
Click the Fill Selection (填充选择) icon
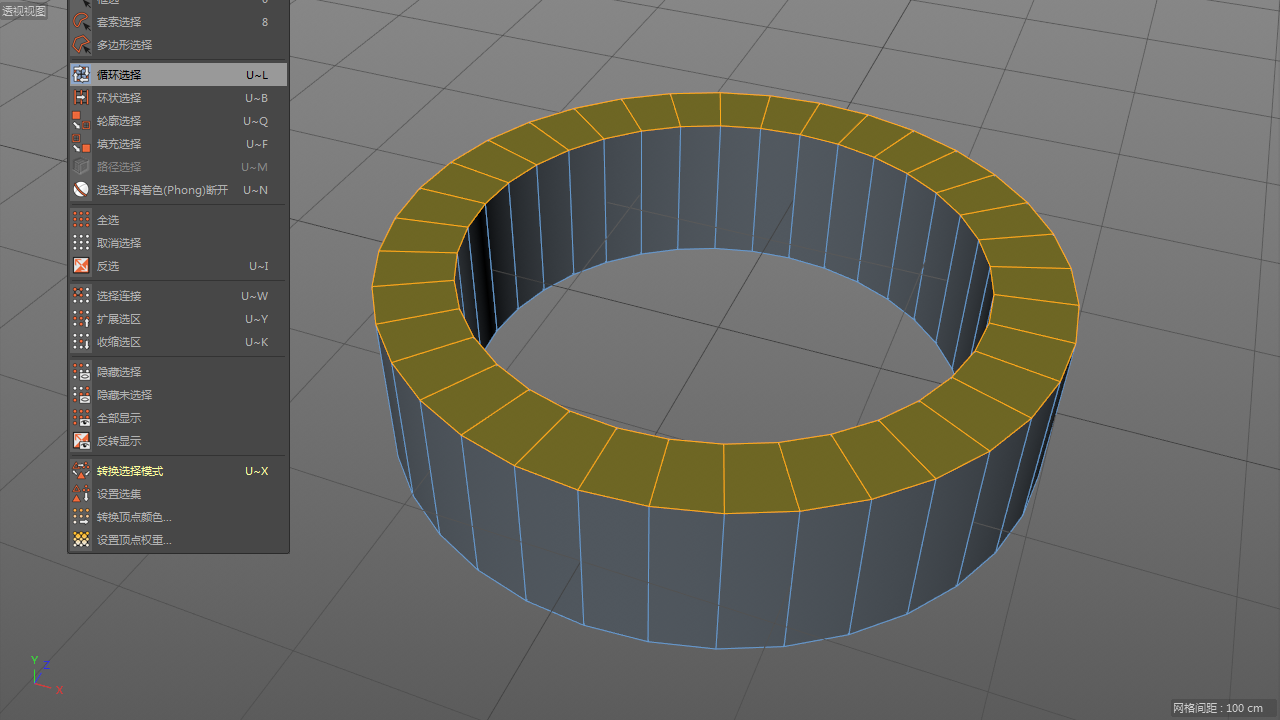[x=81, y=143]
